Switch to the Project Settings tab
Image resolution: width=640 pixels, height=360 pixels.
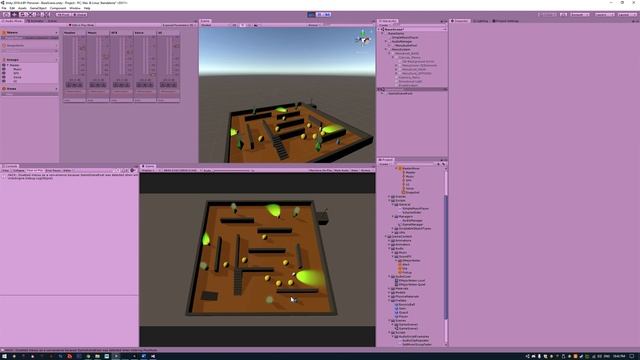(506, 21)
